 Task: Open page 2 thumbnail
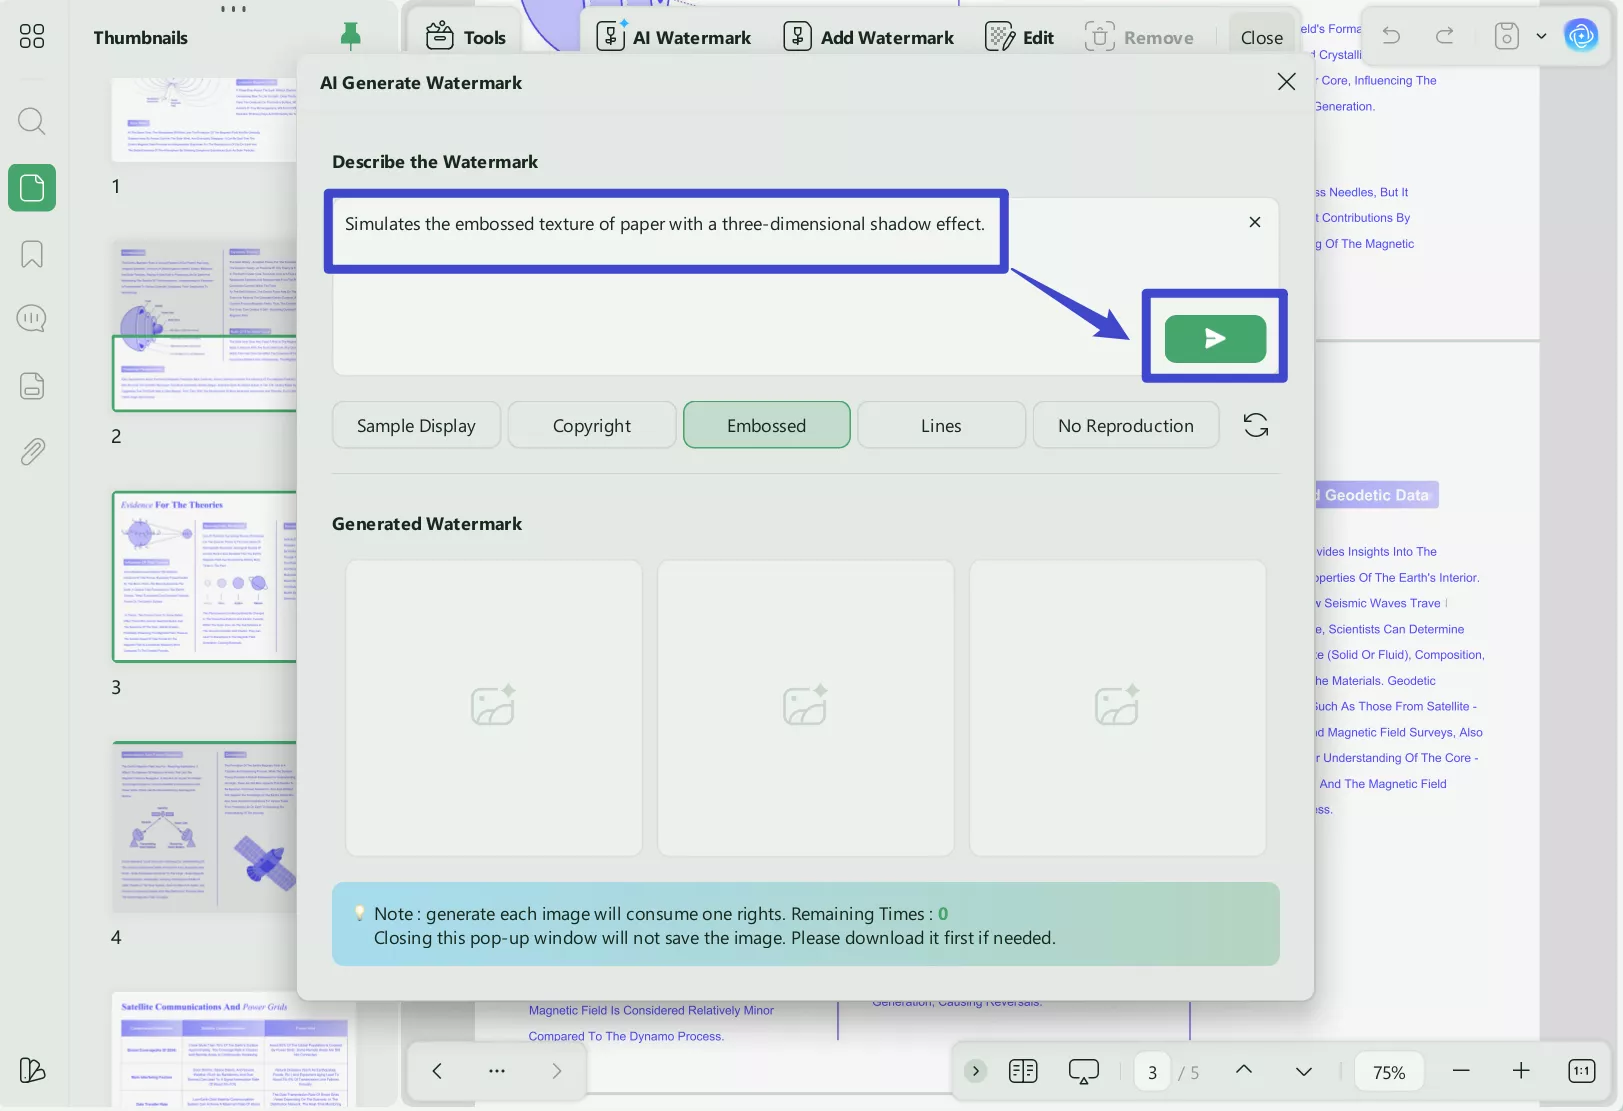coord(204,325)
